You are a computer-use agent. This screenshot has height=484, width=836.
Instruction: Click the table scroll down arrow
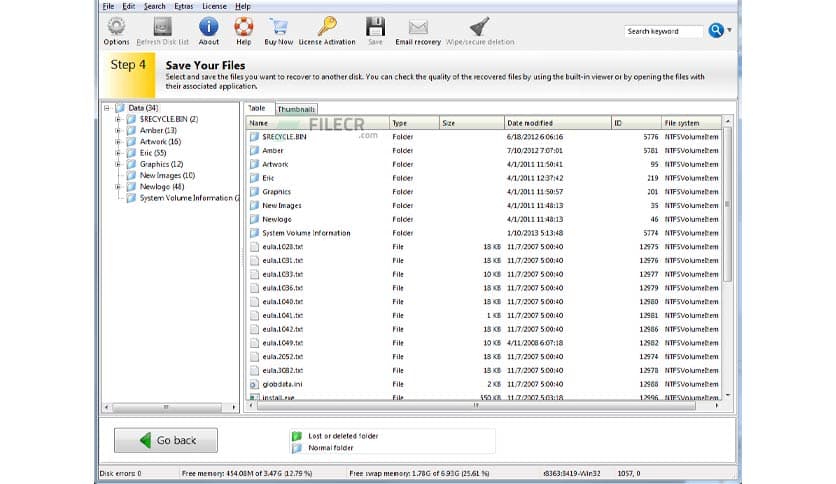727,395
